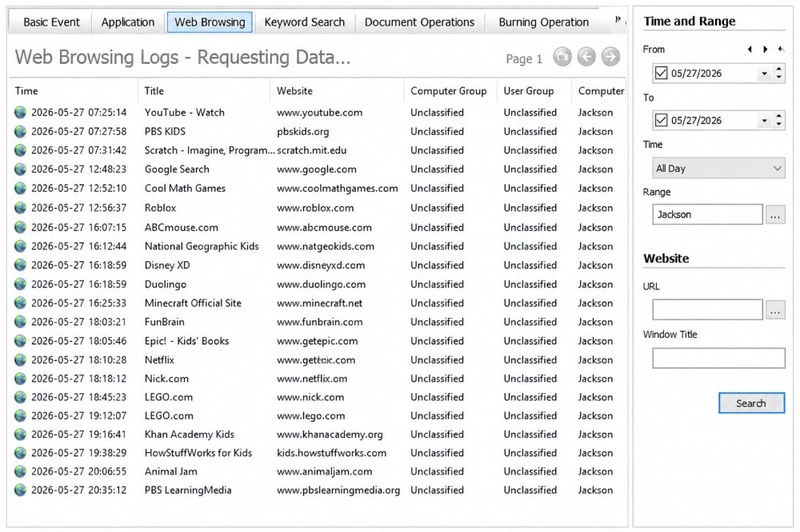Sort by the User Group column header
800x532 pixels.
tap(534, 91)
